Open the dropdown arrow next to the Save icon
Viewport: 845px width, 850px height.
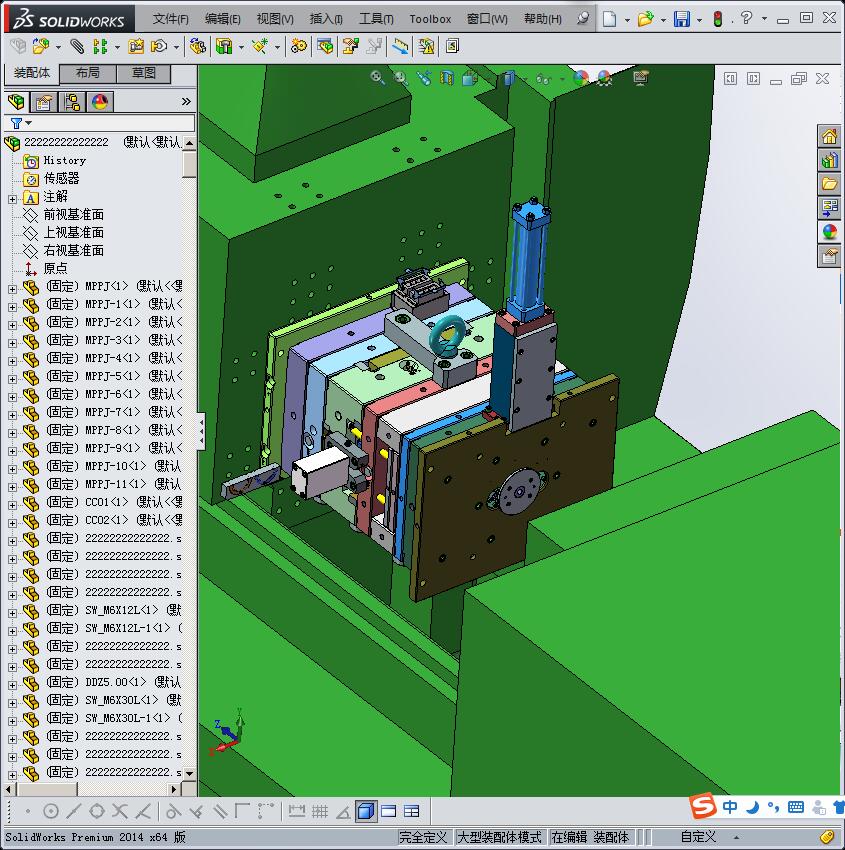click(699, 20)
